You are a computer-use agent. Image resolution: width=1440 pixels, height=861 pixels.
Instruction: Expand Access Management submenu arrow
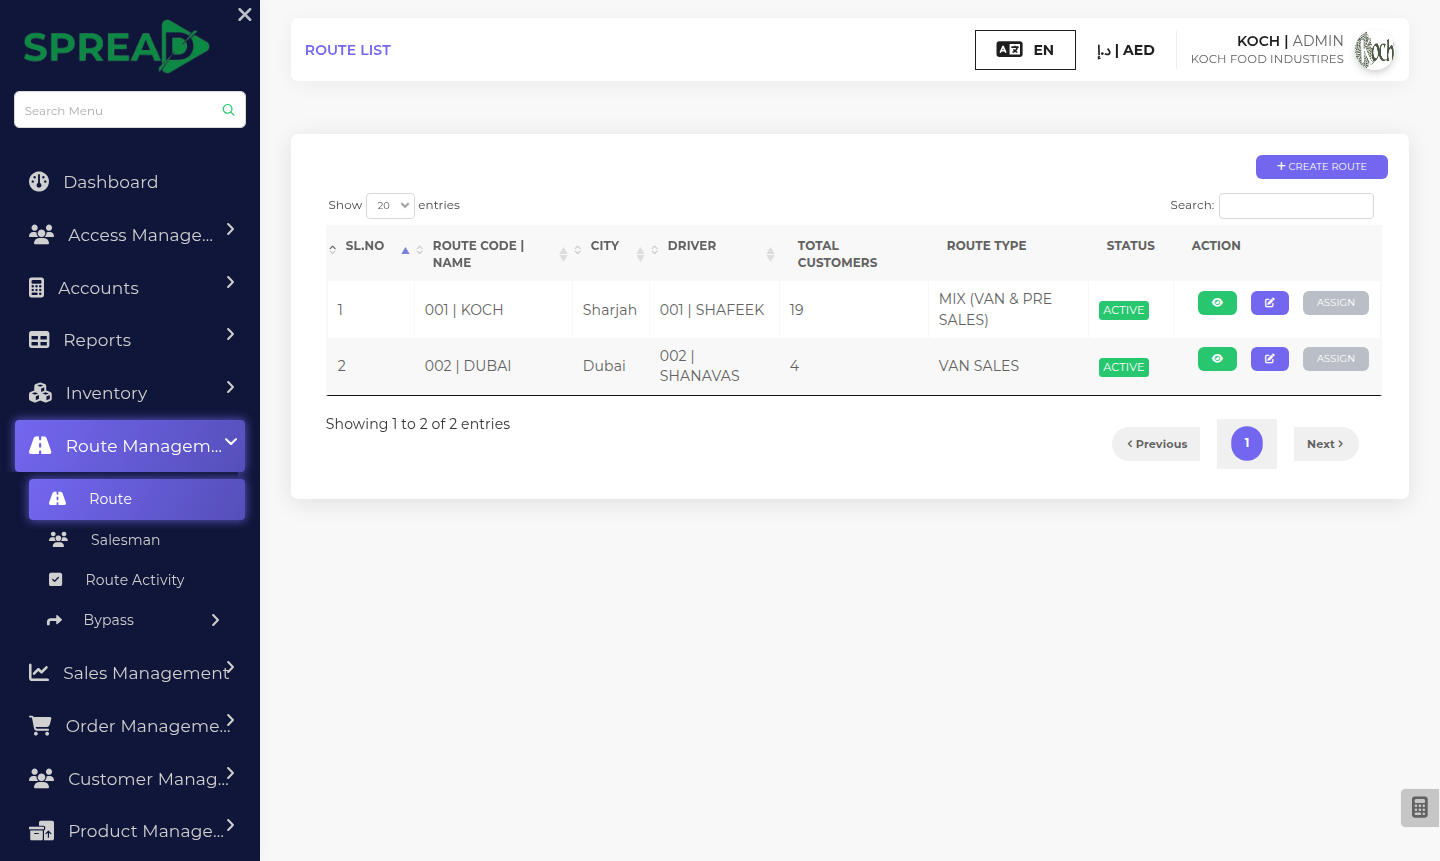(x=231, y=229)
